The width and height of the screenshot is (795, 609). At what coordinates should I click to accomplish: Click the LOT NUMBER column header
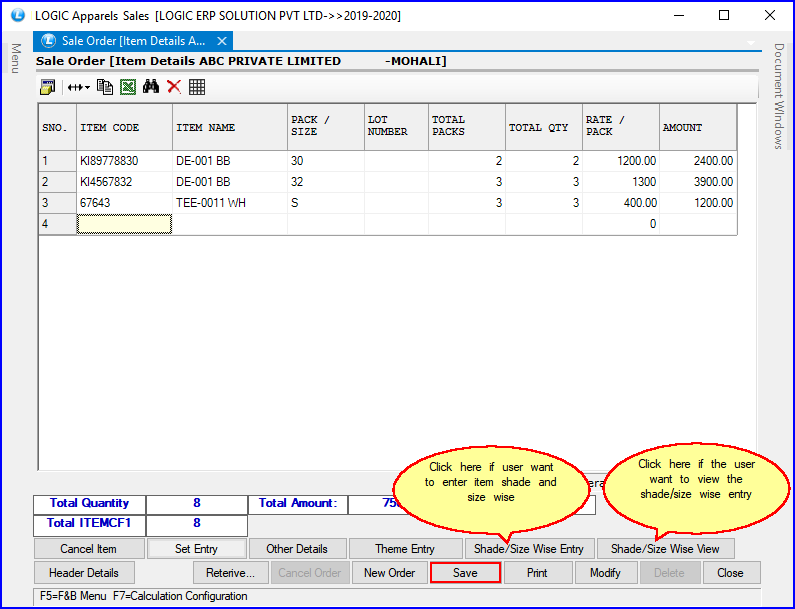[x=396, y=127]
